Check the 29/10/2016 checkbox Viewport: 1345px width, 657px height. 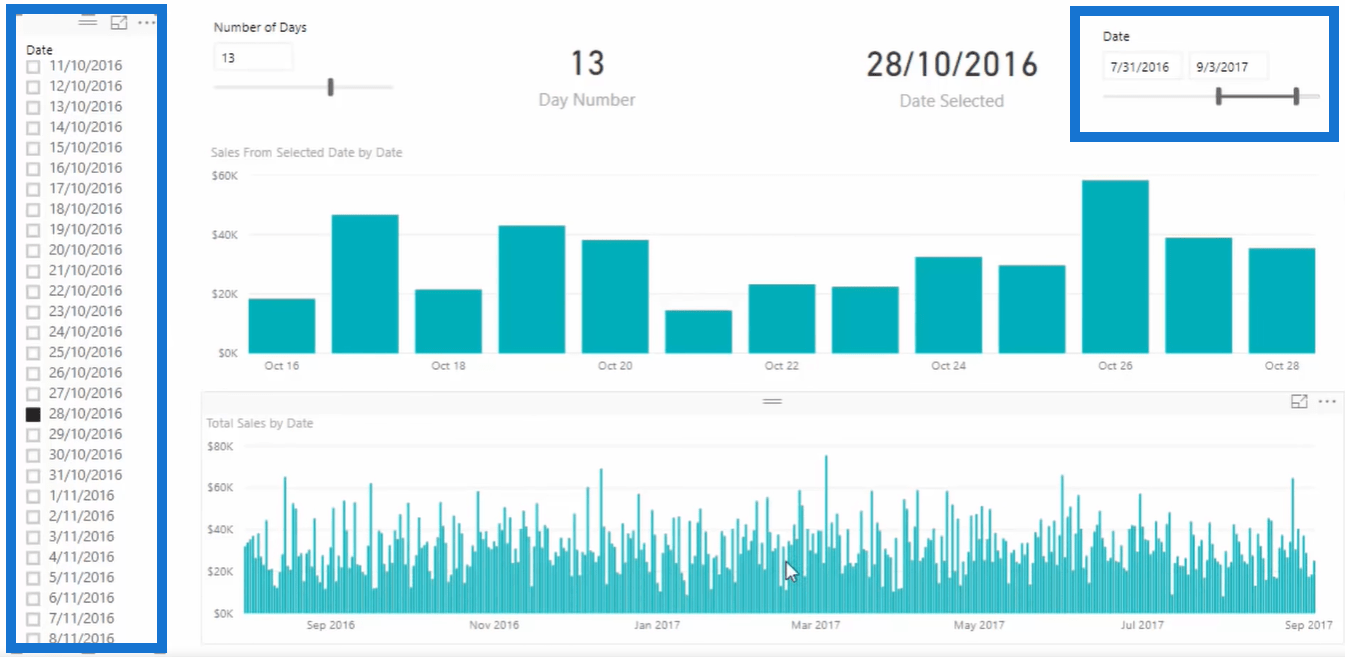click(33, 435)
